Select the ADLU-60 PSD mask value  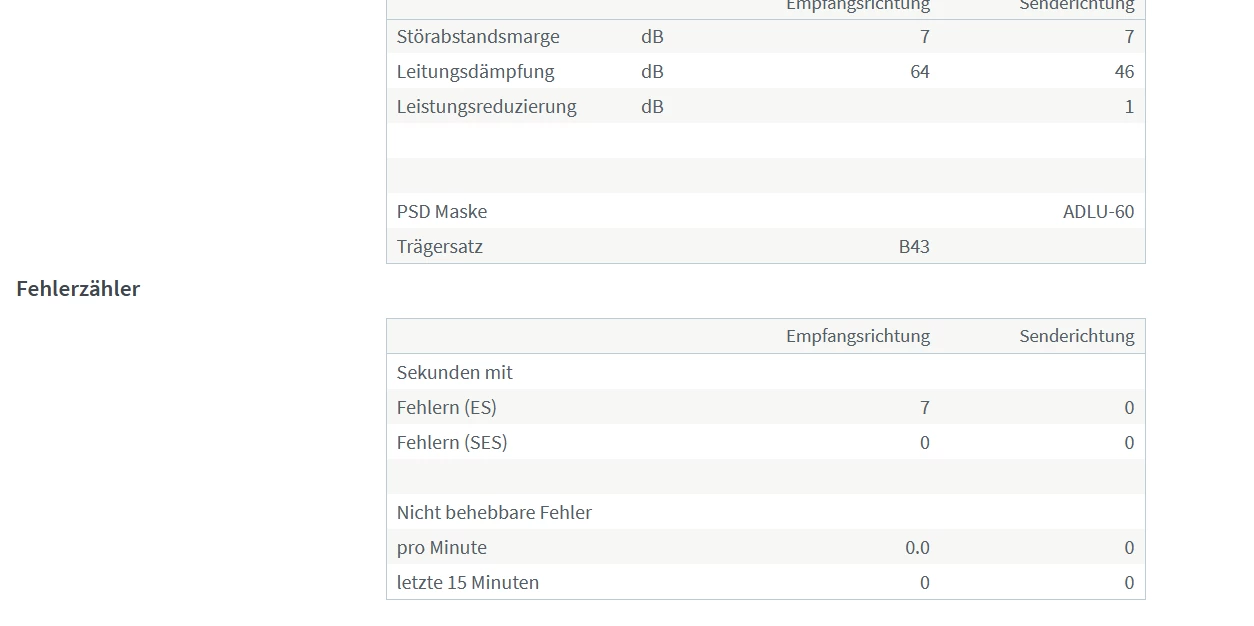[1099, 212]
